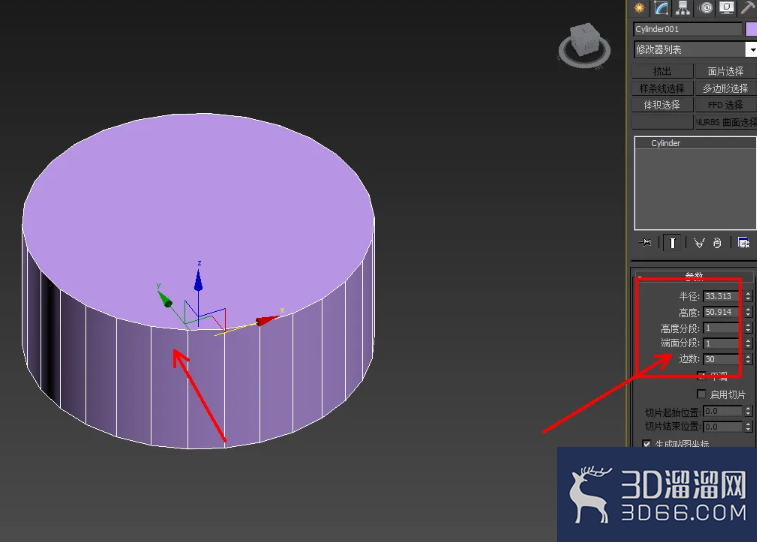The height and width of the screenshot is (542, 757).
Task: Toggle the 平滑 checkbox
Action: [x=702, y=375]
